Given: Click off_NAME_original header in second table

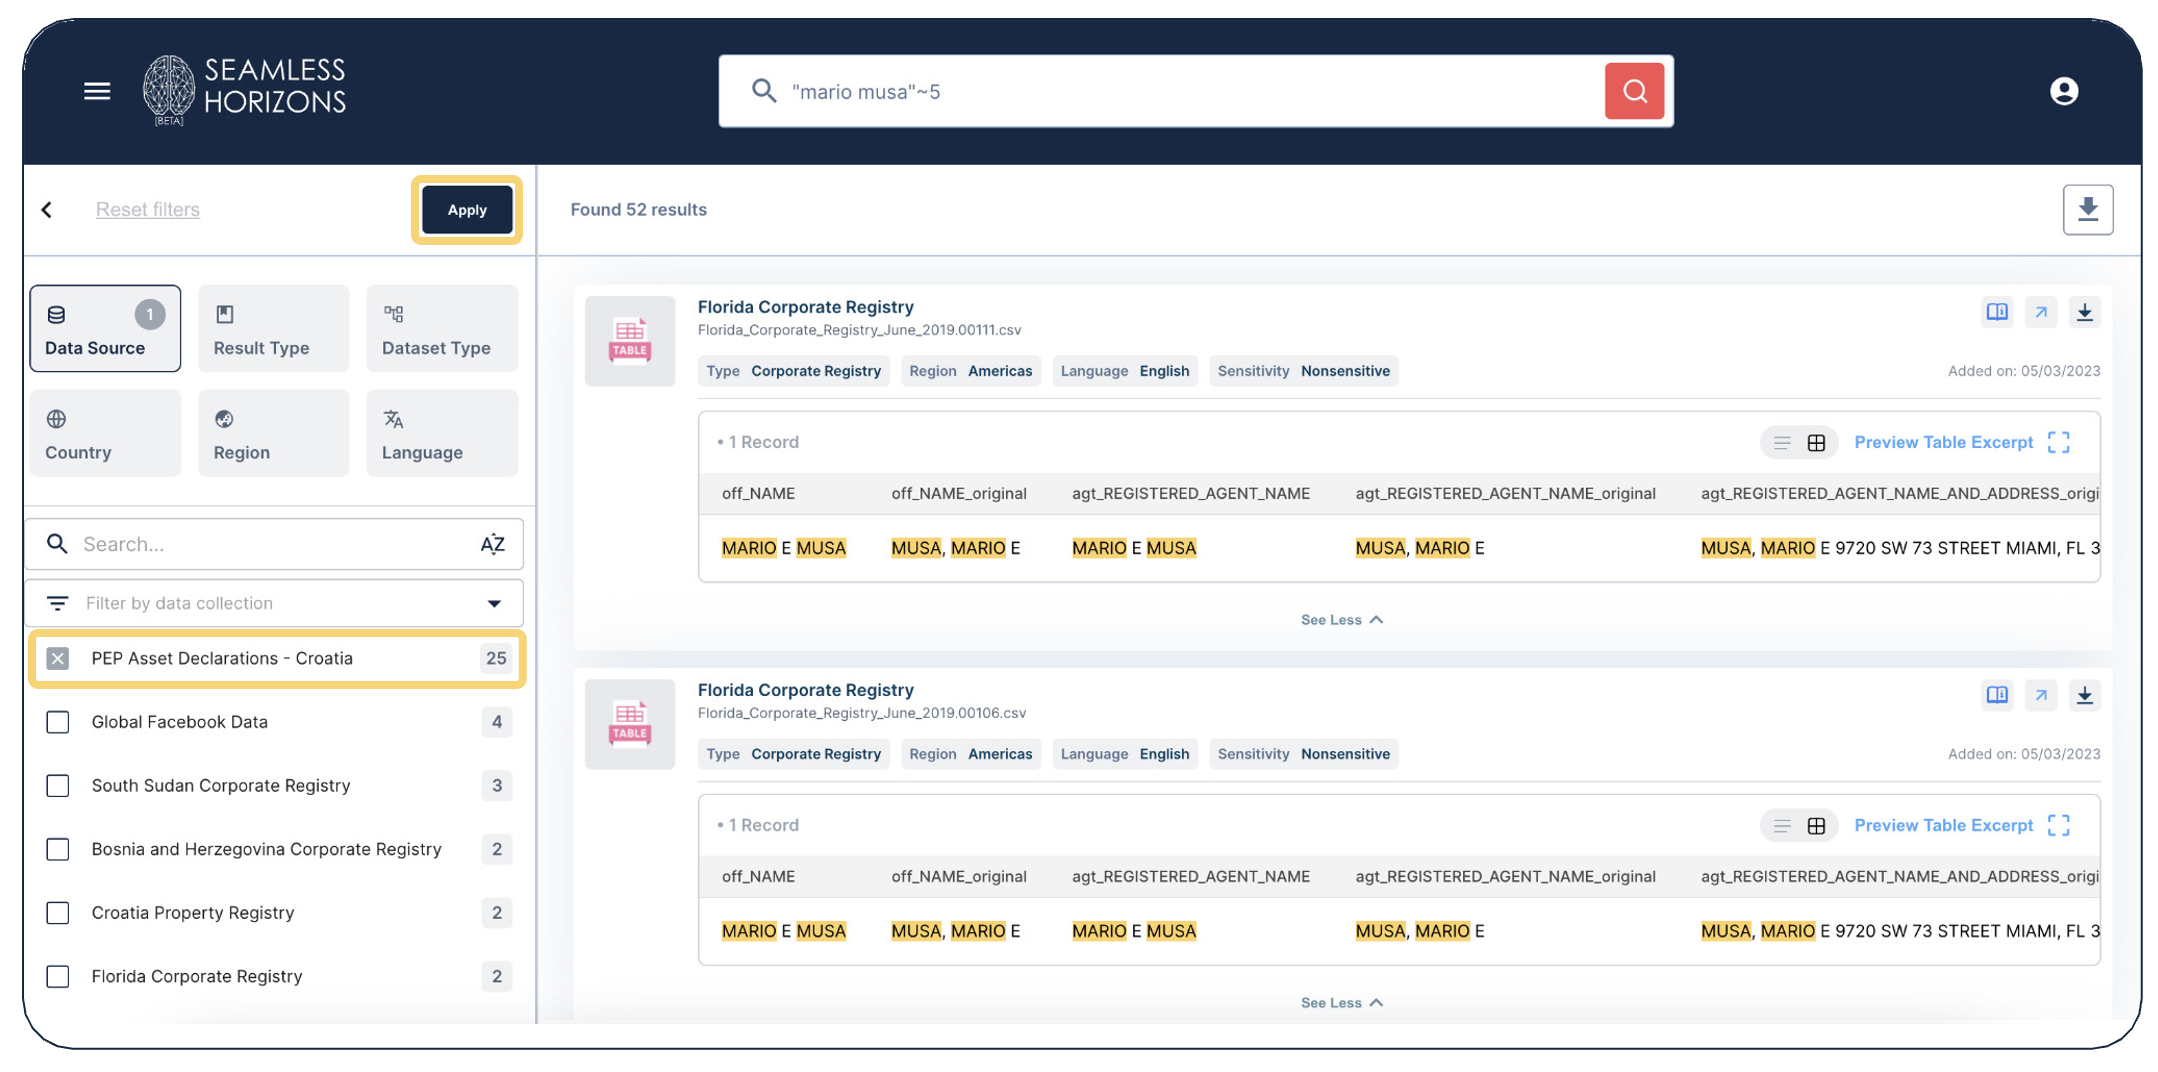Looking at the screenshot, I should coord(958,876).
